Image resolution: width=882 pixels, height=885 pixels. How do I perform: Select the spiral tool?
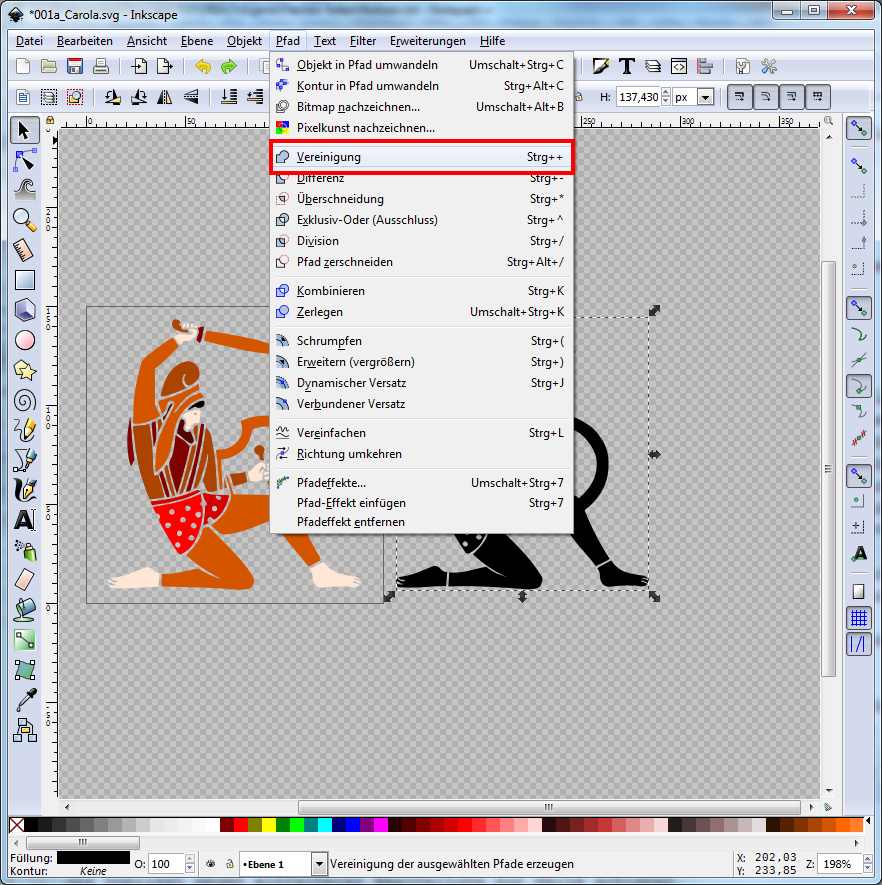pyautogui.click(x=24, y=401)
